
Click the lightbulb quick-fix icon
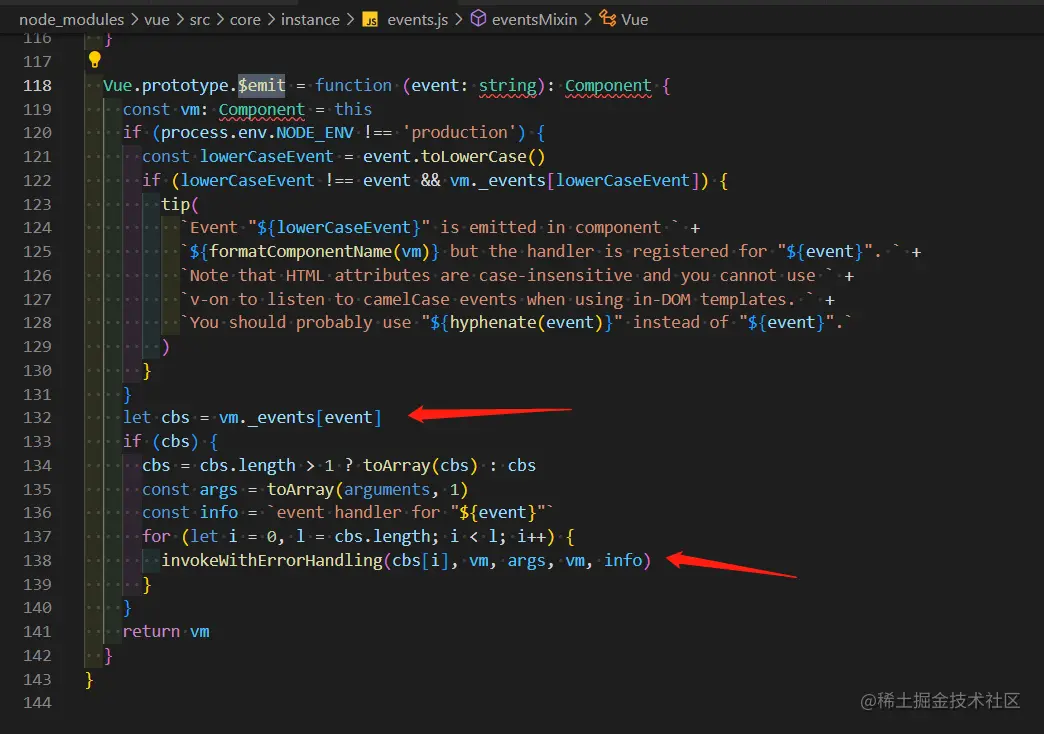click(x=95, y=60)
